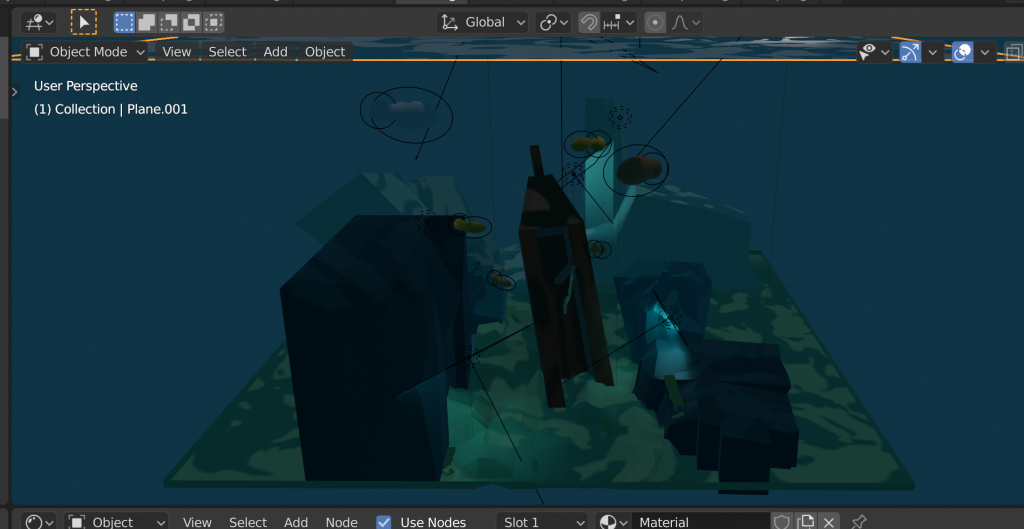
Task: Open the shader editor type dropdown at bottom-left
Action: (39, 522)
